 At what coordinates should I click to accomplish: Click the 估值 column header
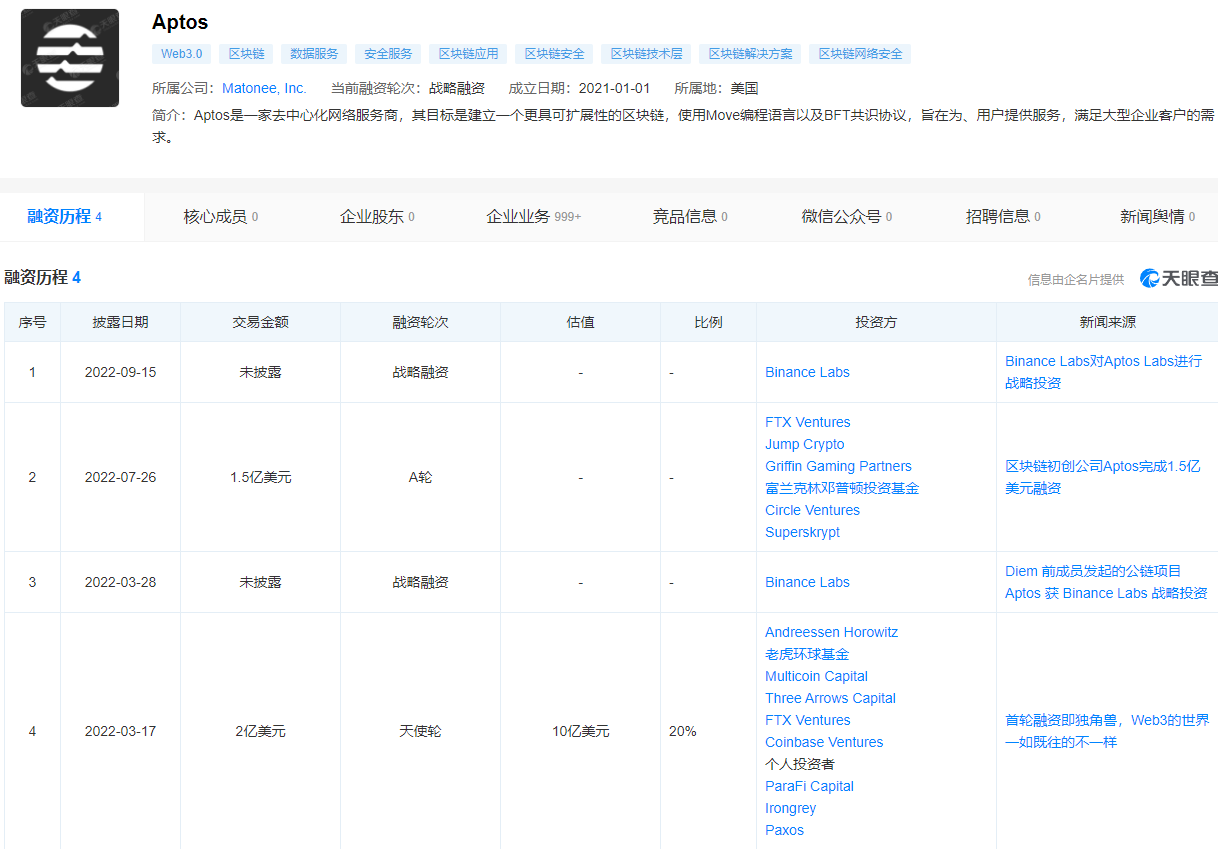click(x=580, y=322)
